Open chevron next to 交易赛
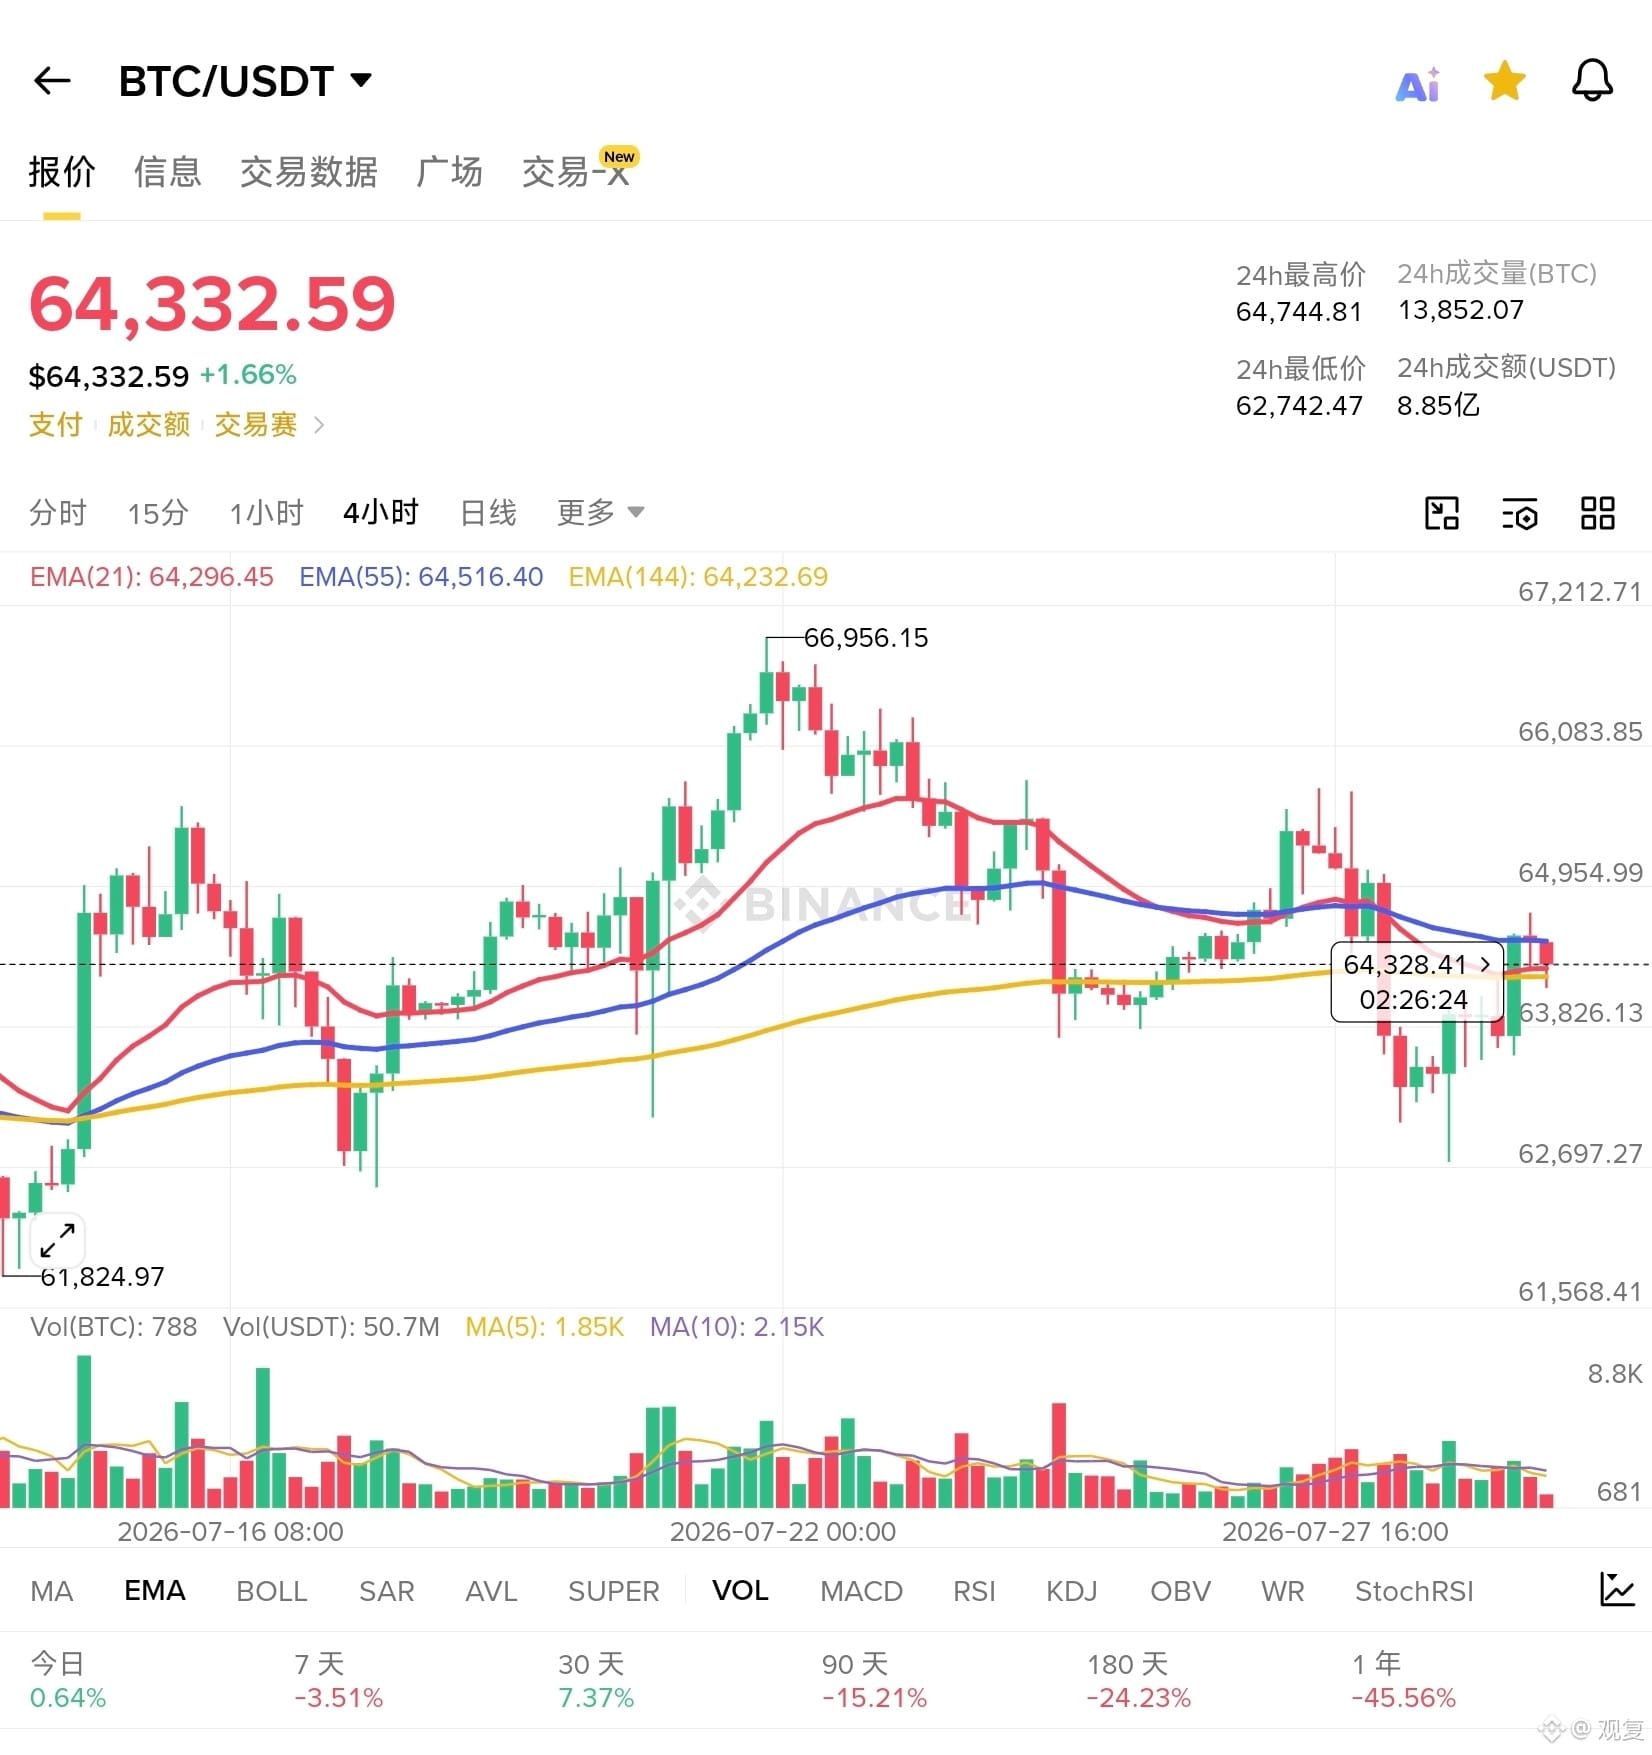 point(319,425)
